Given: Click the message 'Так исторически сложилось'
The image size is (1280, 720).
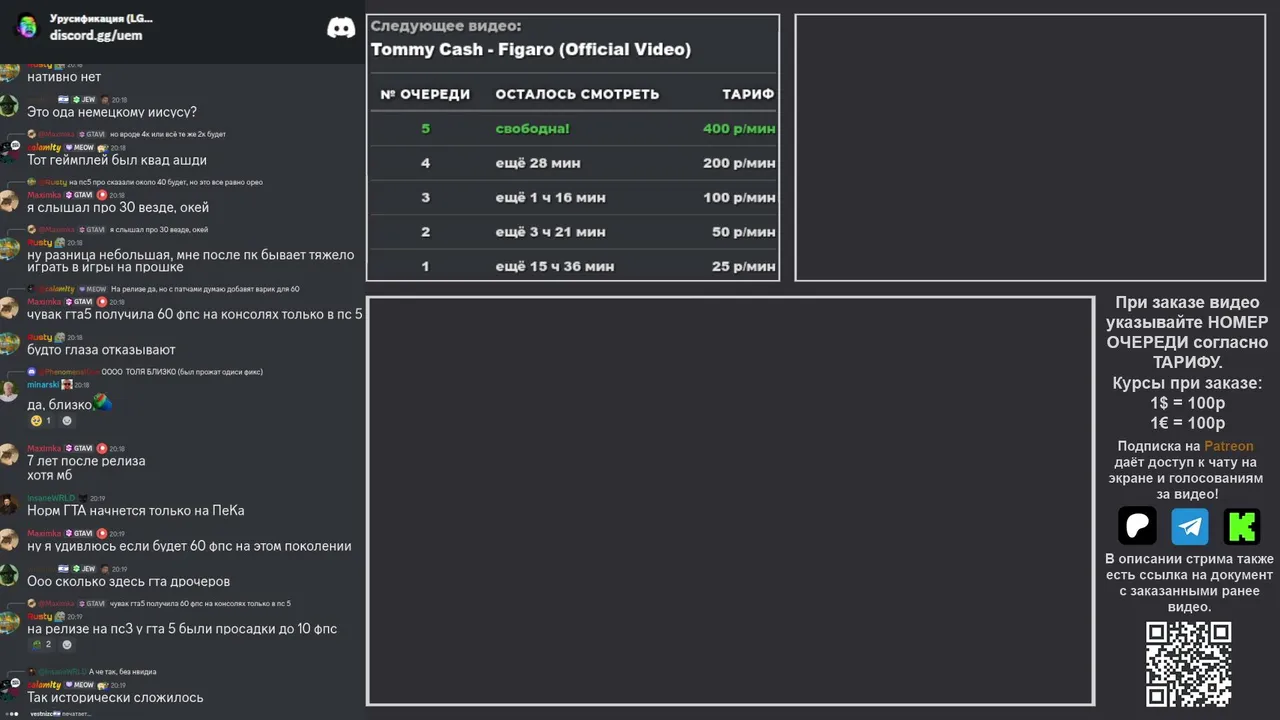Looking at the screenshot, I should click(115, 698).
